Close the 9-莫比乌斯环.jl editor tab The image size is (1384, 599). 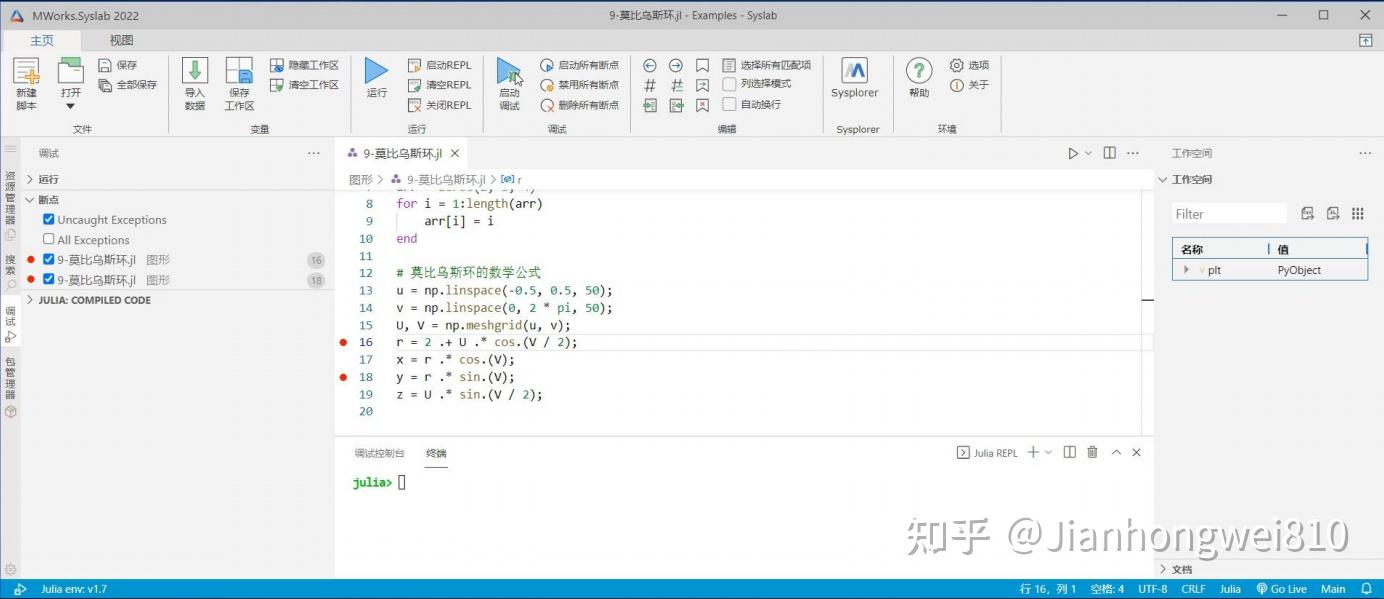[x=455, y=153]
